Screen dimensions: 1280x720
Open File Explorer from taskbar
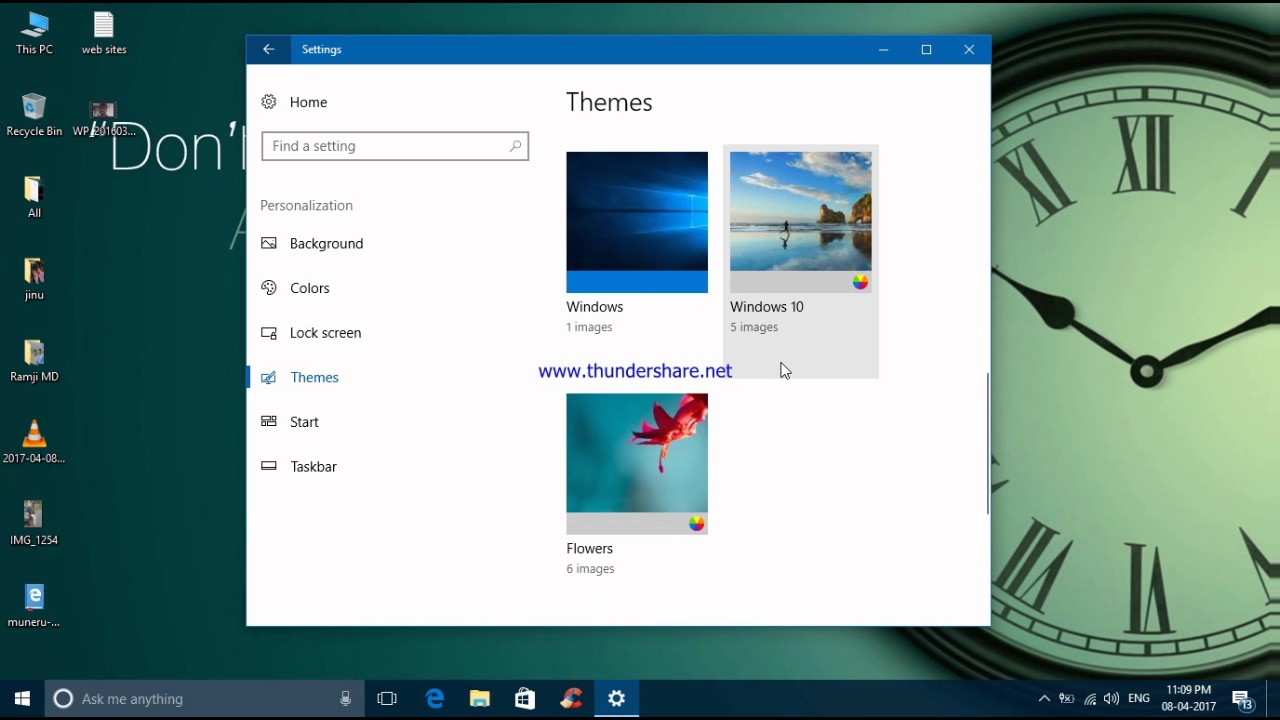pos(480,699)
